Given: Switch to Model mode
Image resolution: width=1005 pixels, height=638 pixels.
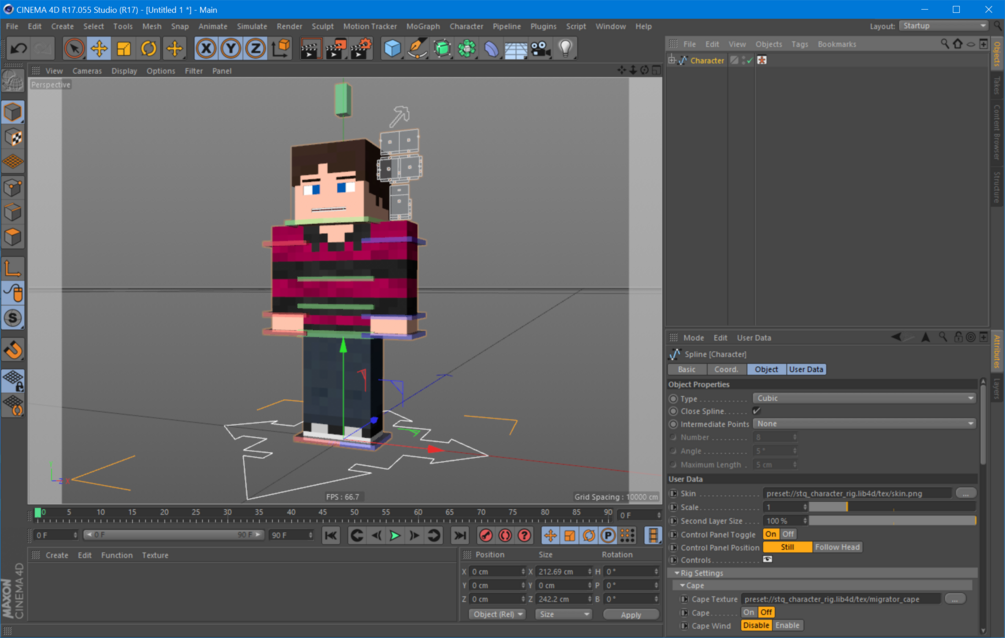Looking at the screenshot, I should click(12, 112).
